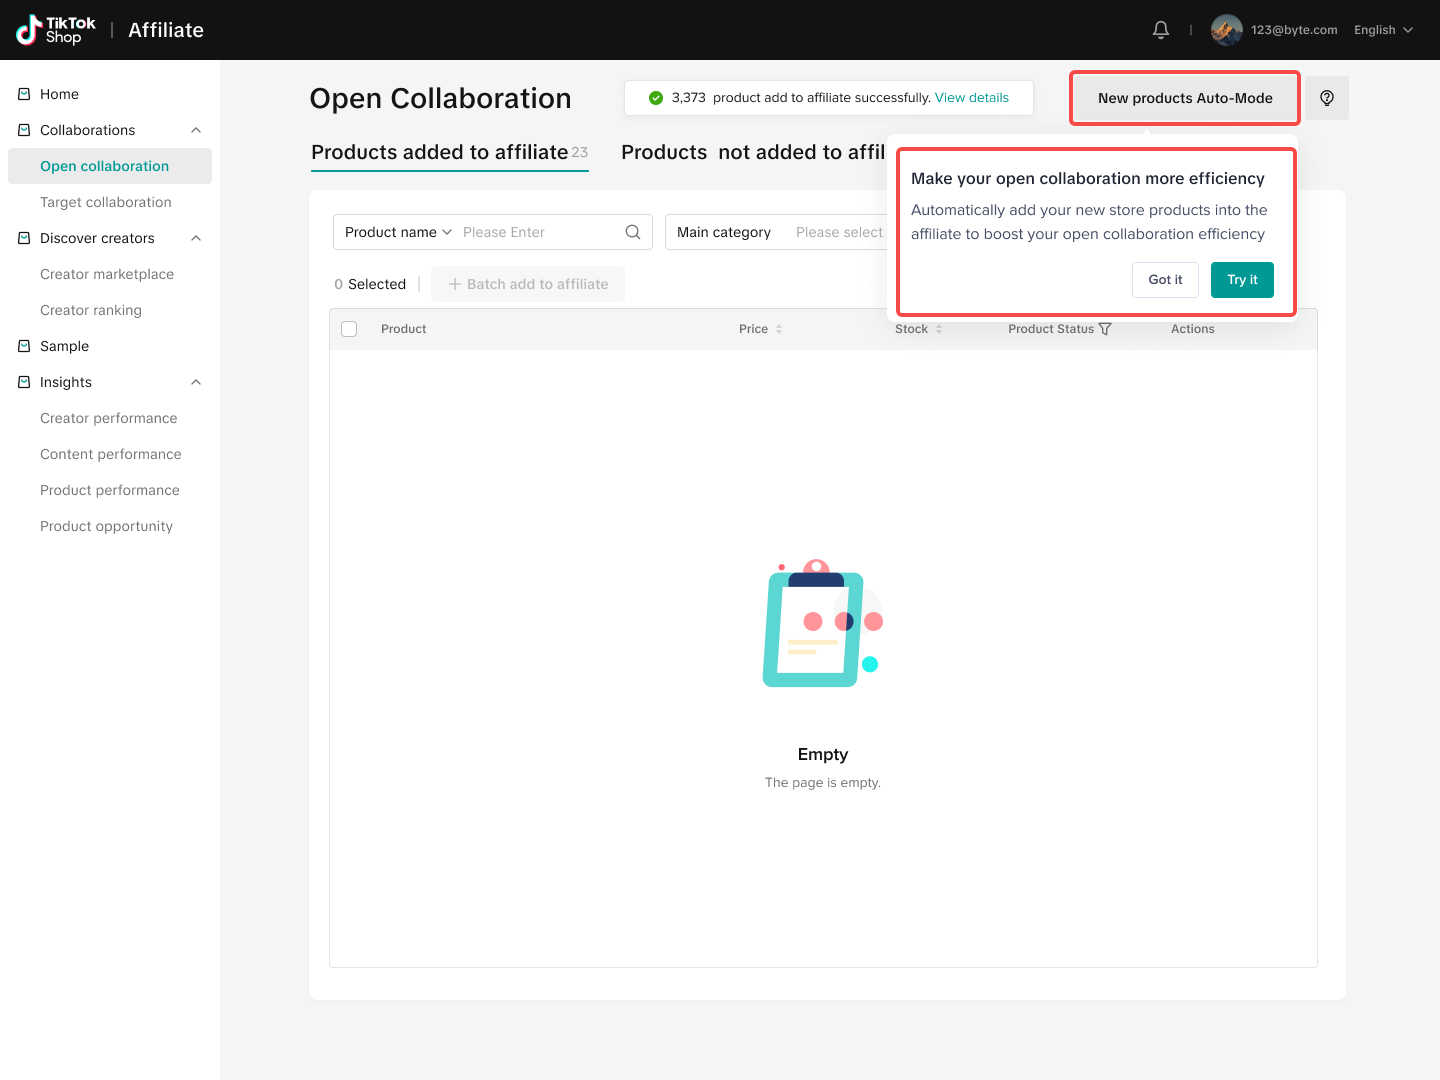Screen dimensions: 1440x1080
Task: Collapse the Collaborations sidebar section
Action: 196,130
